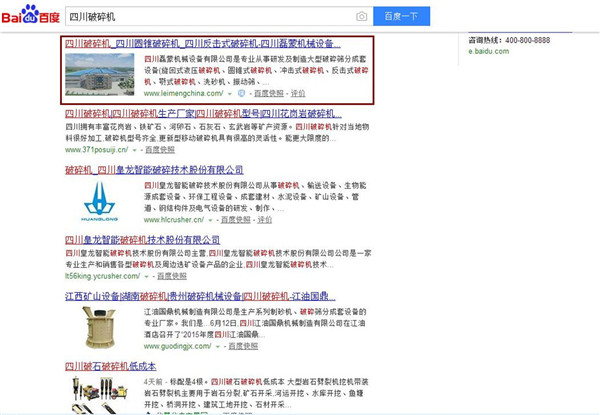Open 百度快照 for hlcrusher result
Screen dimensions: 600x415
pos(236,220)
